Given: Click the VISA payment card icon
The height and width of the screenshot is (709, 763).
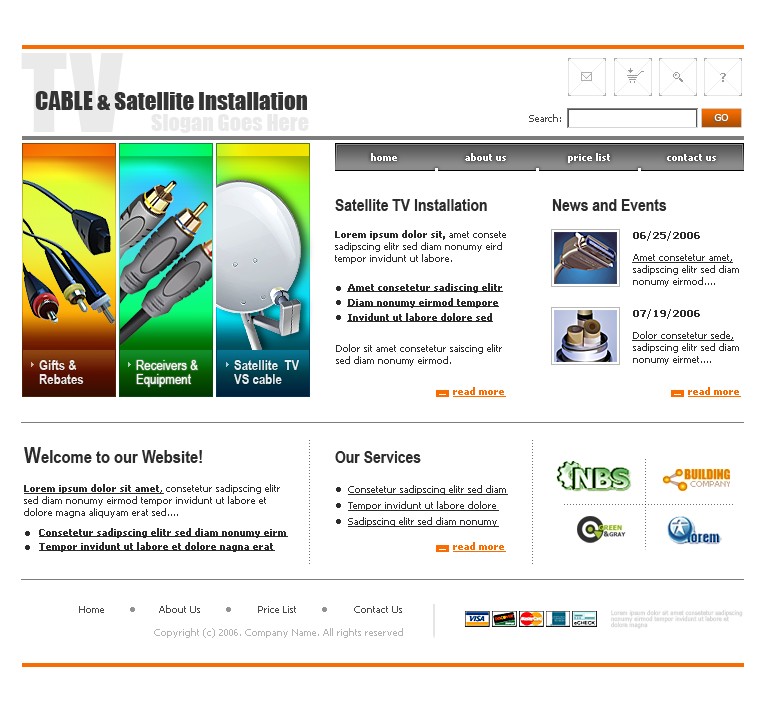Looking at the screenshot, I should tap(477, 619).
